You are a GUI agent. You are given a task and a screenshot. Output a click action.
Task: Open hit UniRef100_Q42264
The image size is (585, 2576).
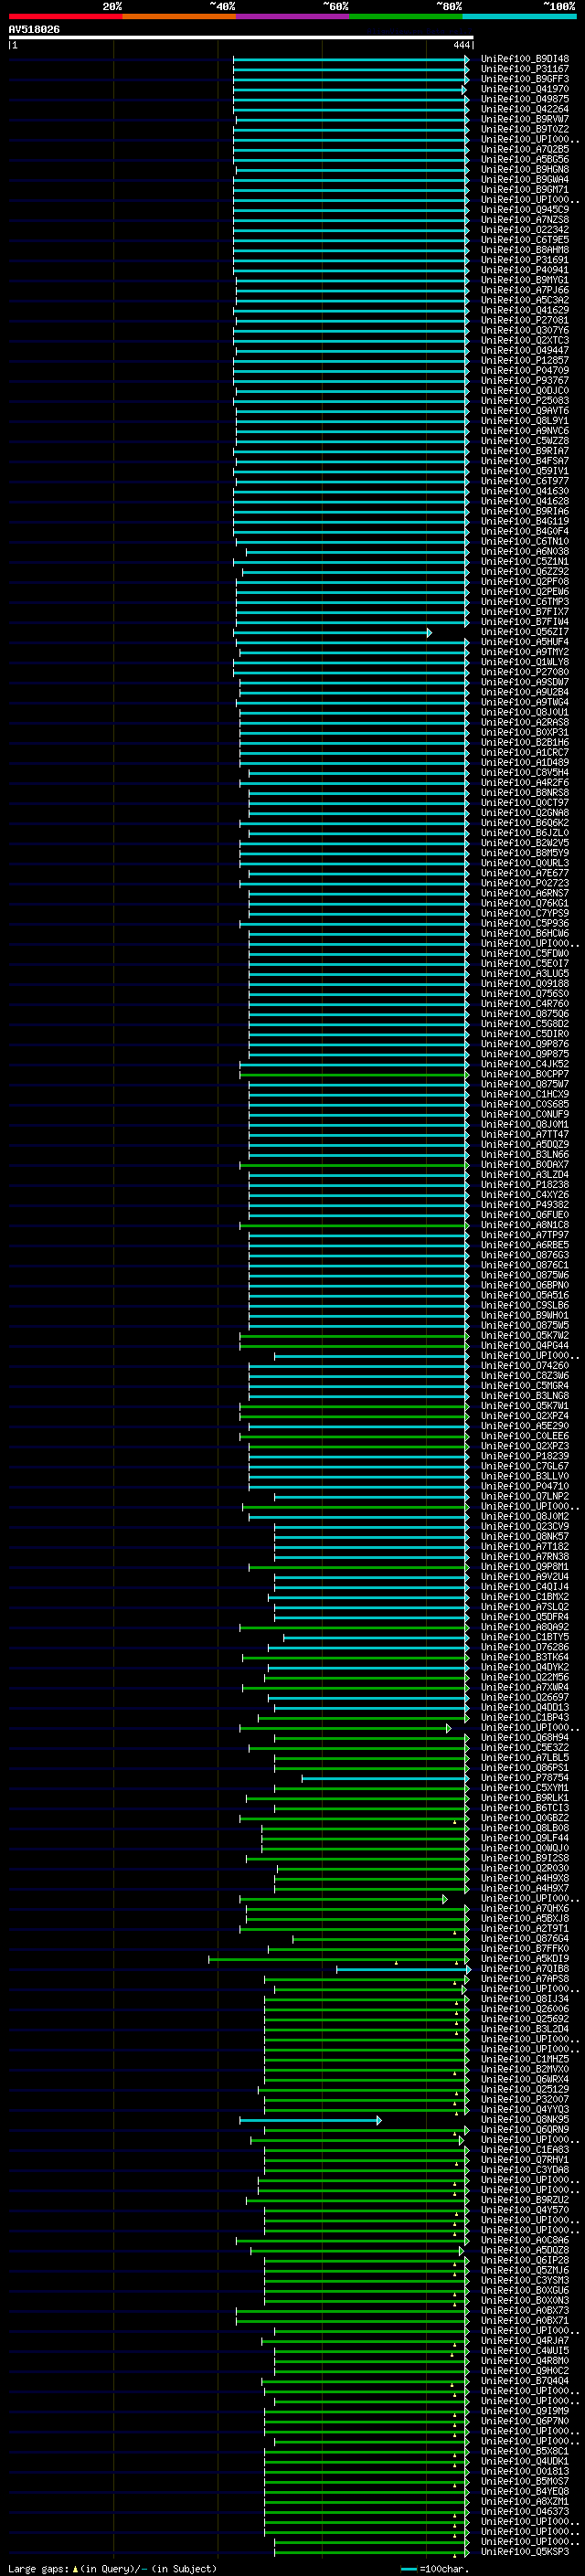click(x=525, y=109)
